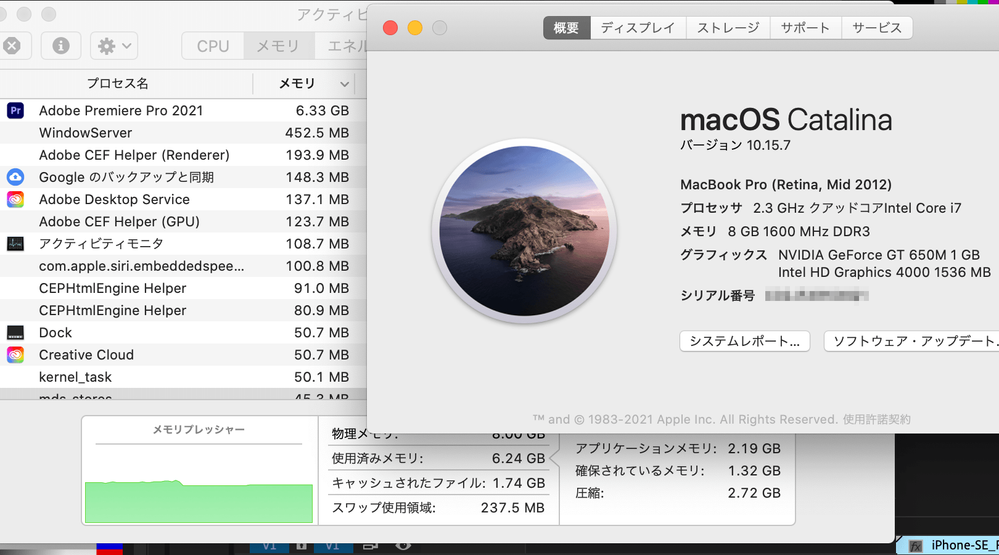Click the アプリケーションメモリ 2.19 GB entry
999x555 pixels.
tap(678, 449)
